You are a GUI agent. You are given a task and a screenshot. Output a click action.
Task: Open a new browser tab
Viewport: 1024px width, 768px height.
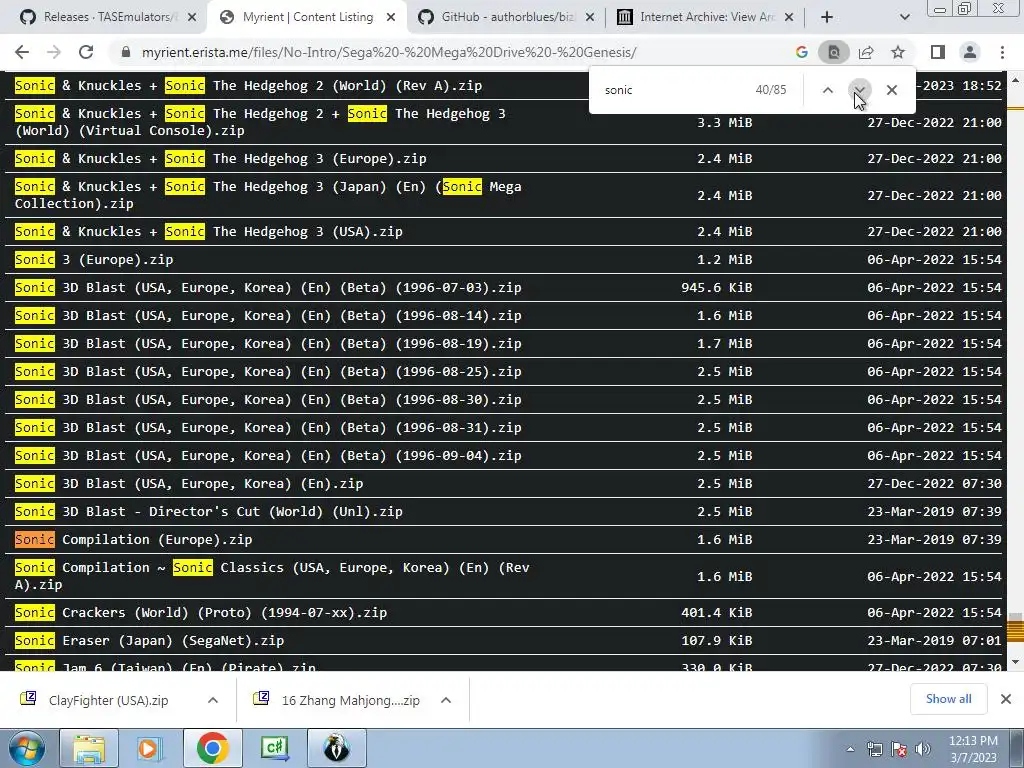click(827, 17)
